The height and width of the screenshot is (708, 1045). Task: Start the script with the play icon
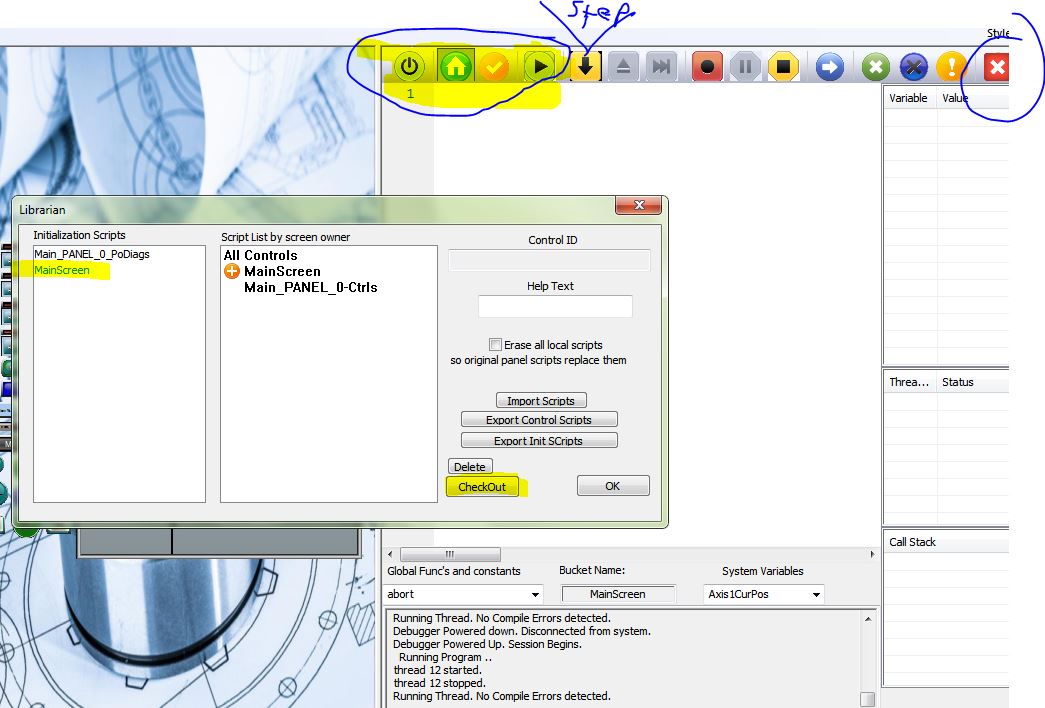click(540, 67)
